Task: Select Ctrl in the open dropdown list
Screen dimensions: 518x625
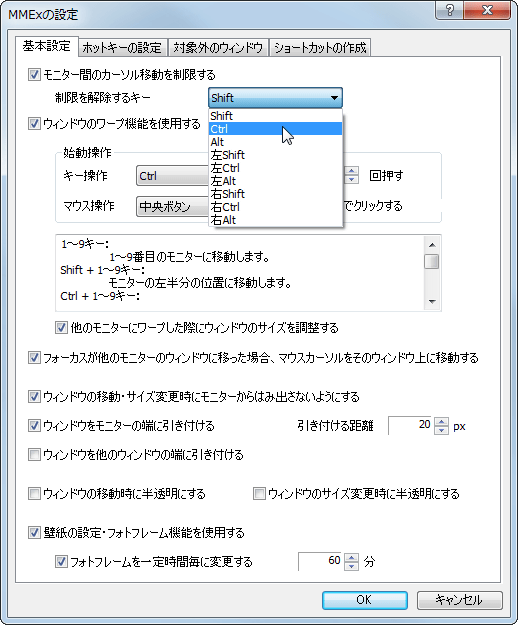Action: pyautogui.click(x=275, y=129)
